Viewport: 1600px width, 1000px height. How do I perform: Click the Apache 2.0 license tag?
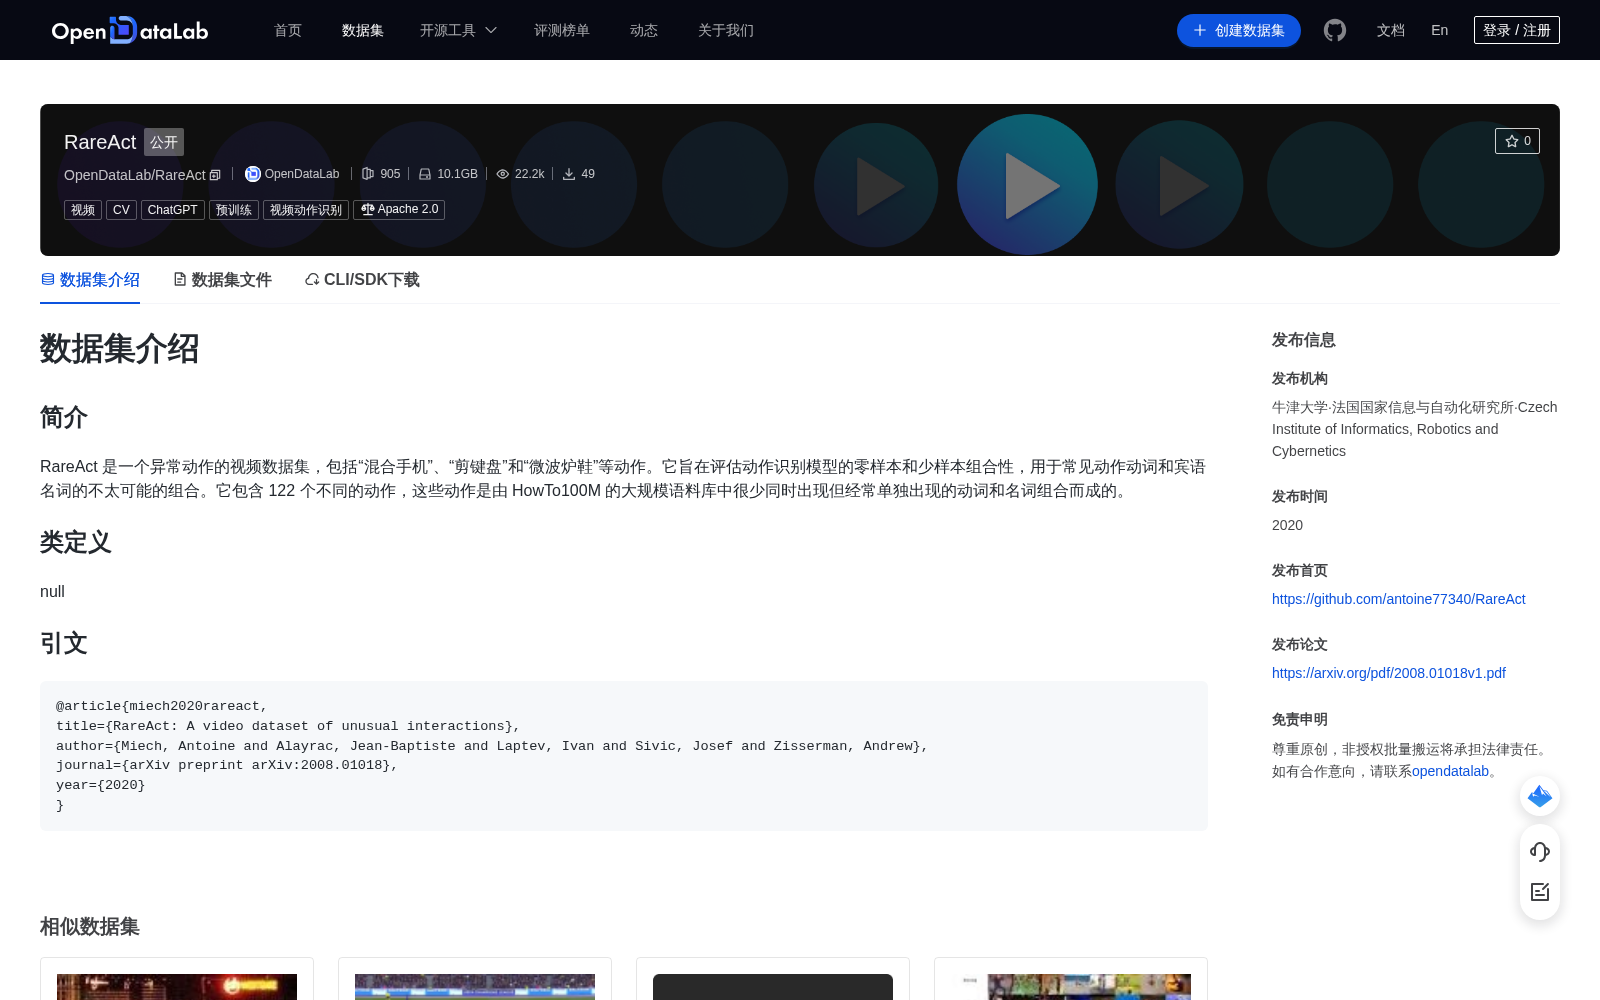click(399, 210)
